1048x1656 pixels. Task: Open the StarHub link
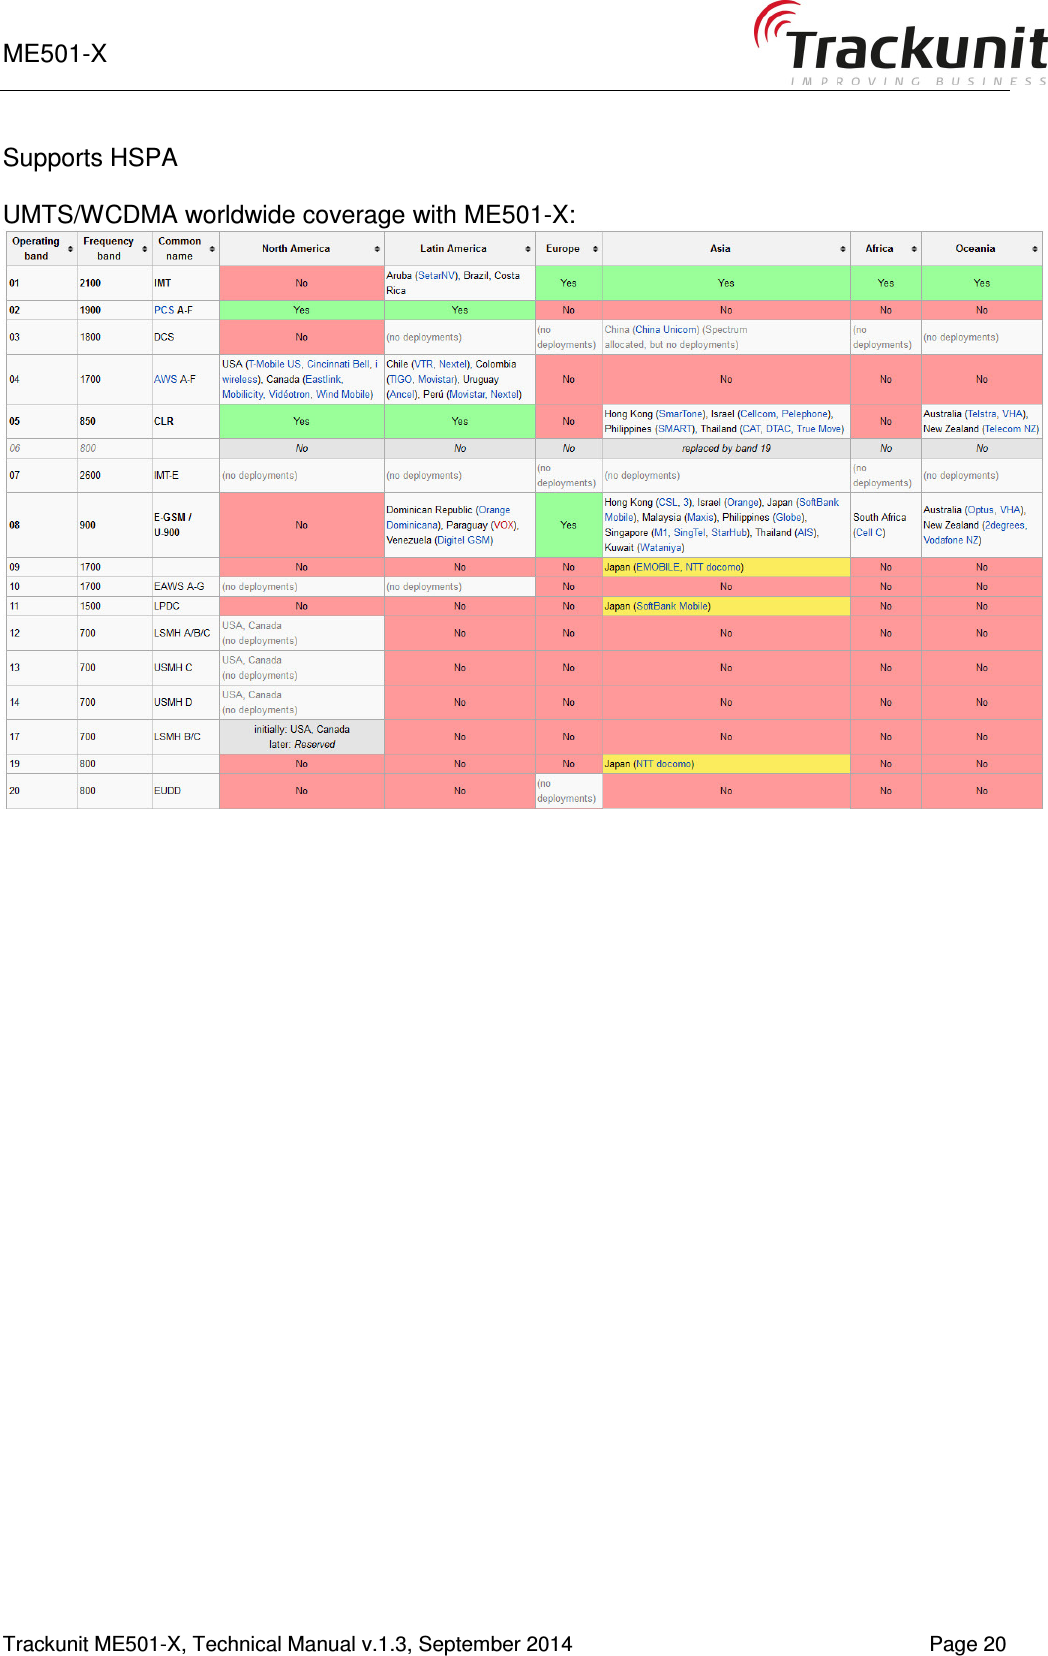click(729, 533)
